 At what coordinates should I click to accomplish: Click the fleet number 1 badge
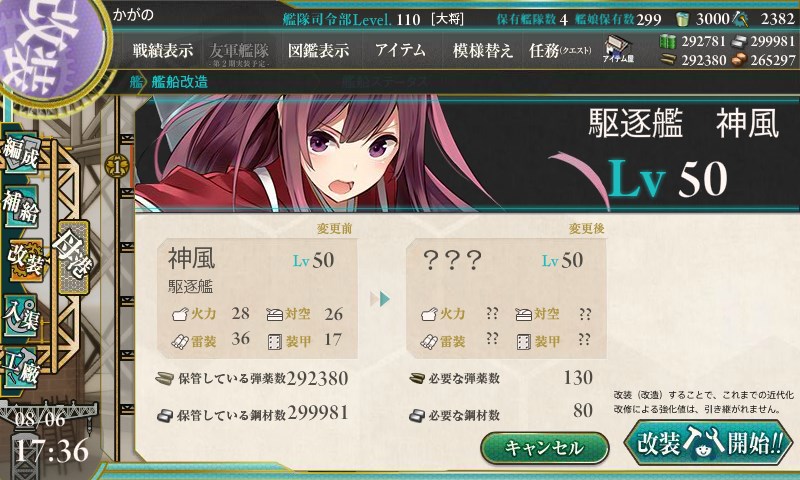pos(117,166)
